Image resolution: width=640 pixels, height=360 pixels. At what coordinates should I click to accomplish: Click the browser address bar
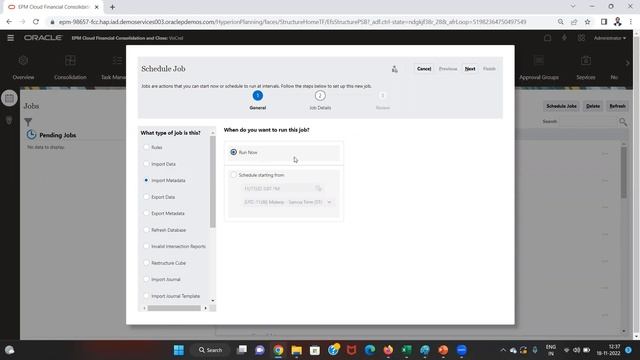[x=292, y=22]
